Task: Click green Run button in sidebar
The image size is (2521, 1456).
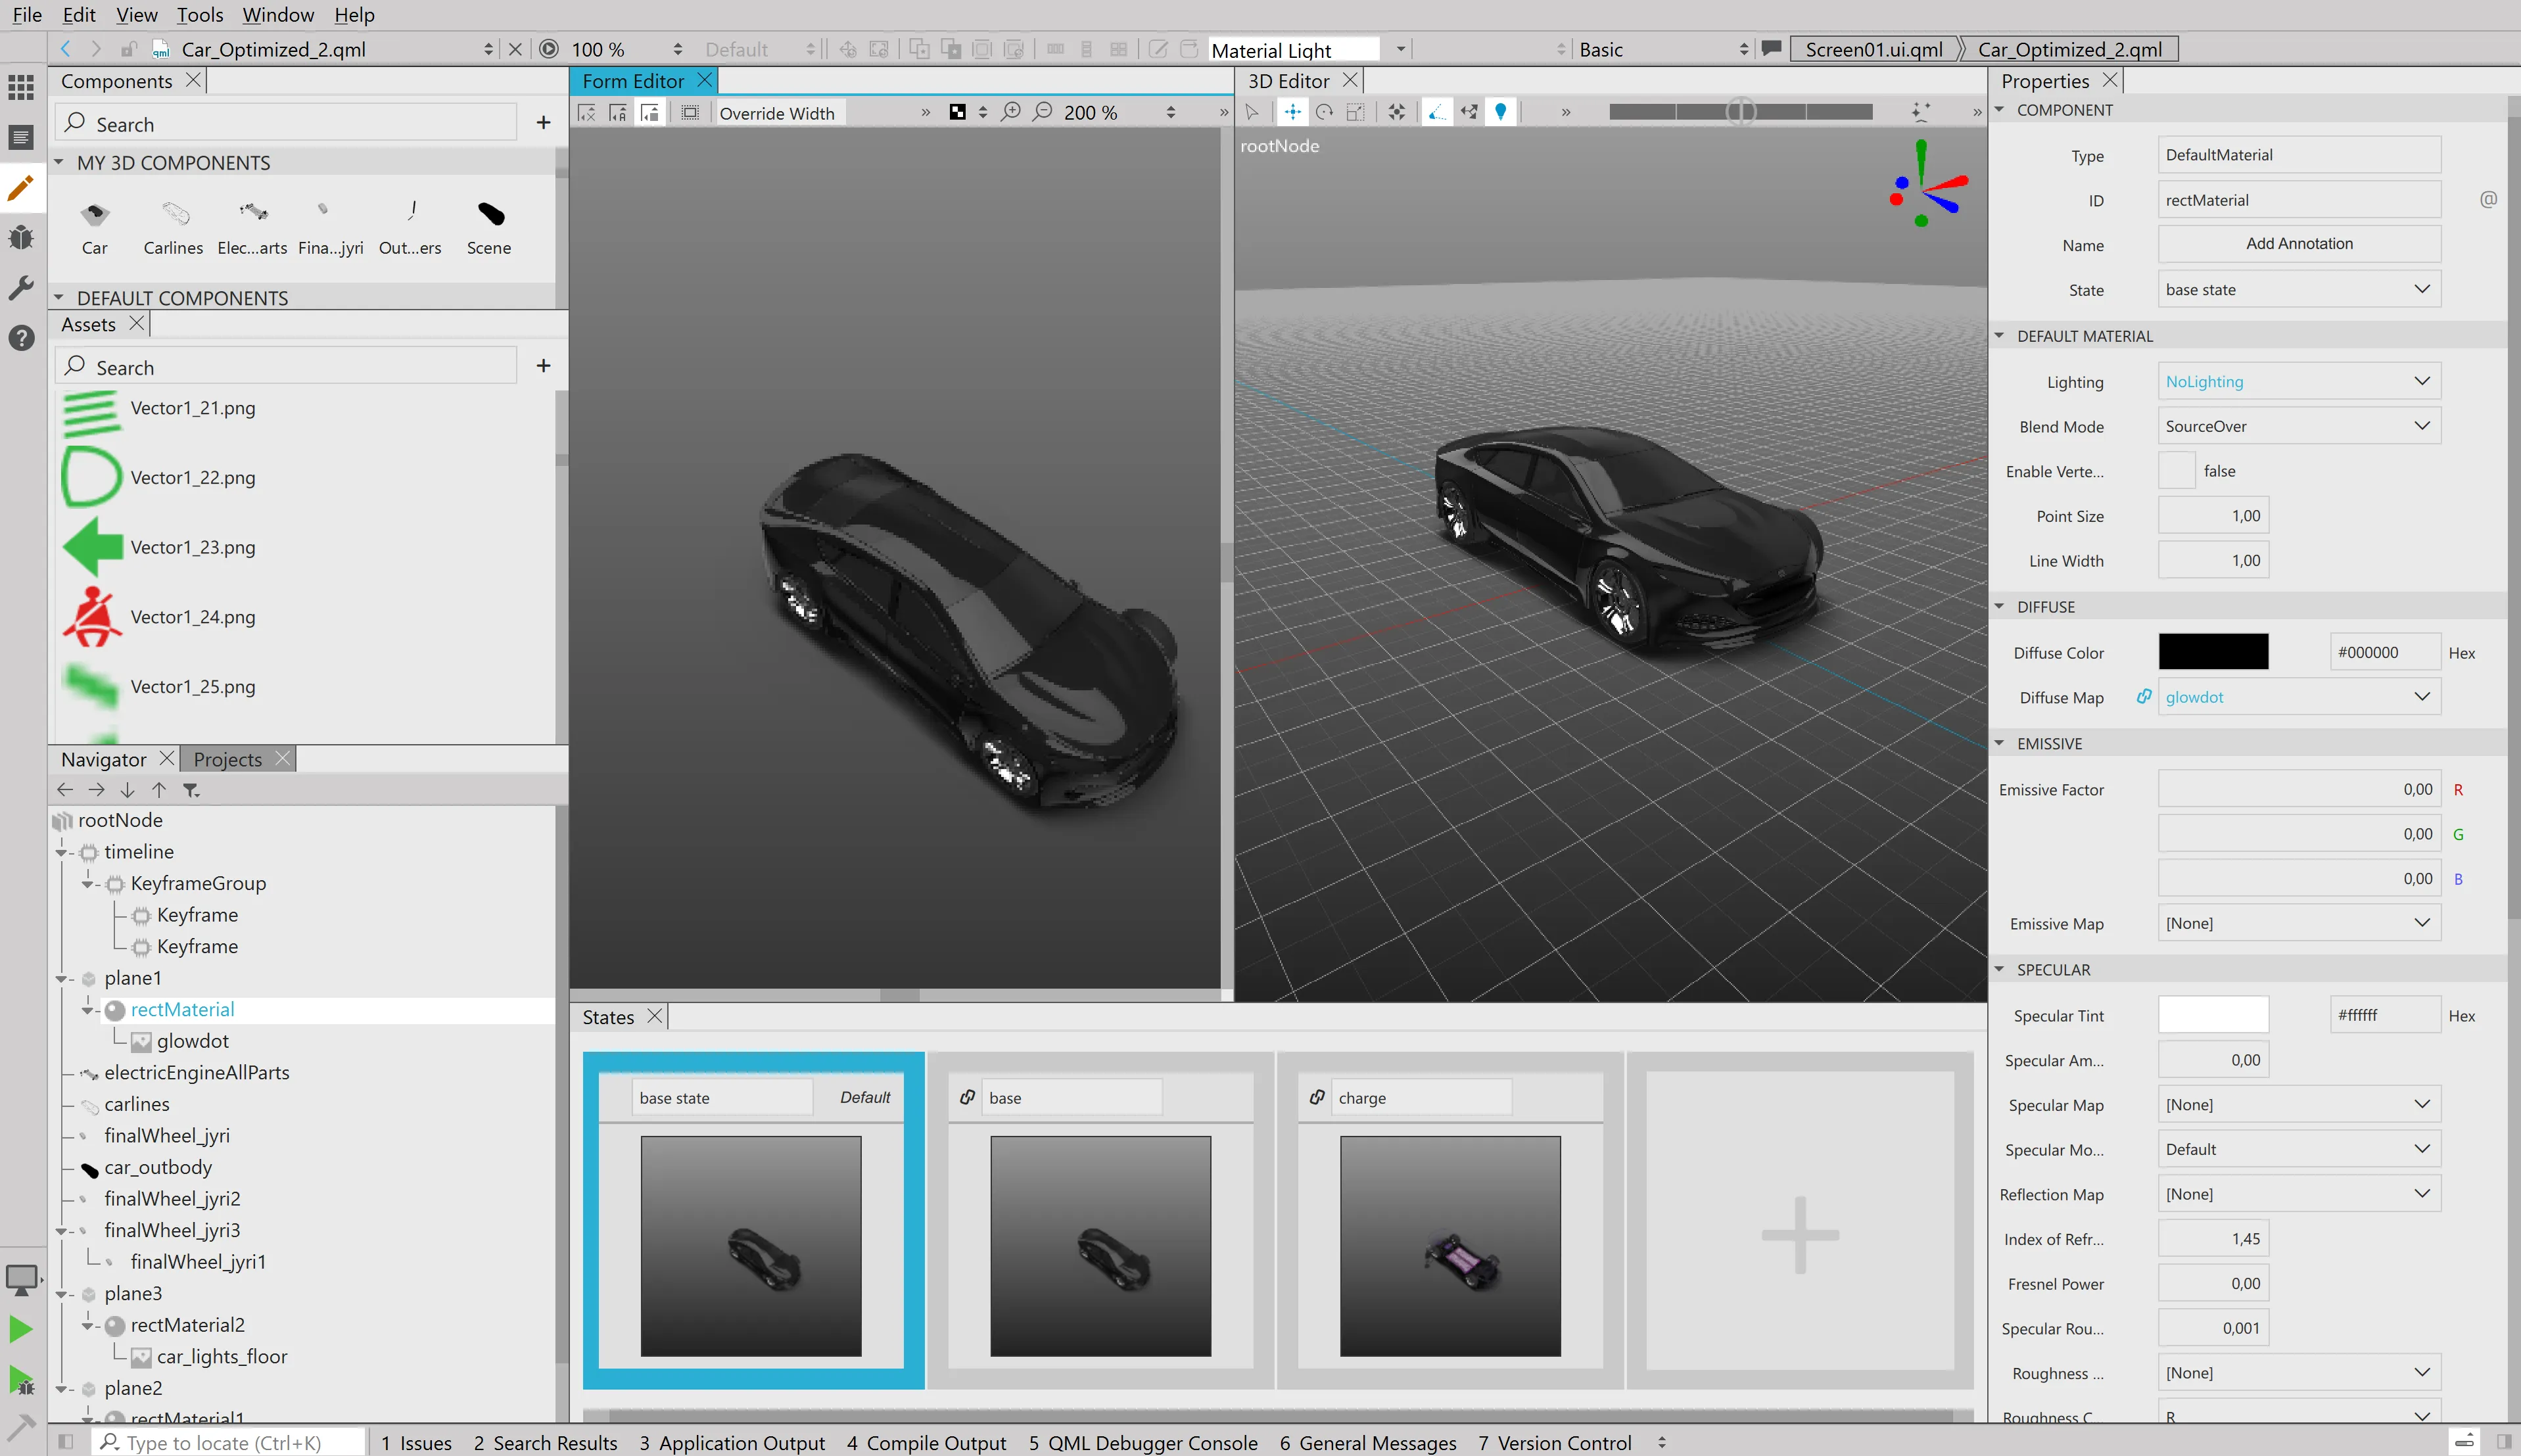Action: (x=21, y=1329)
